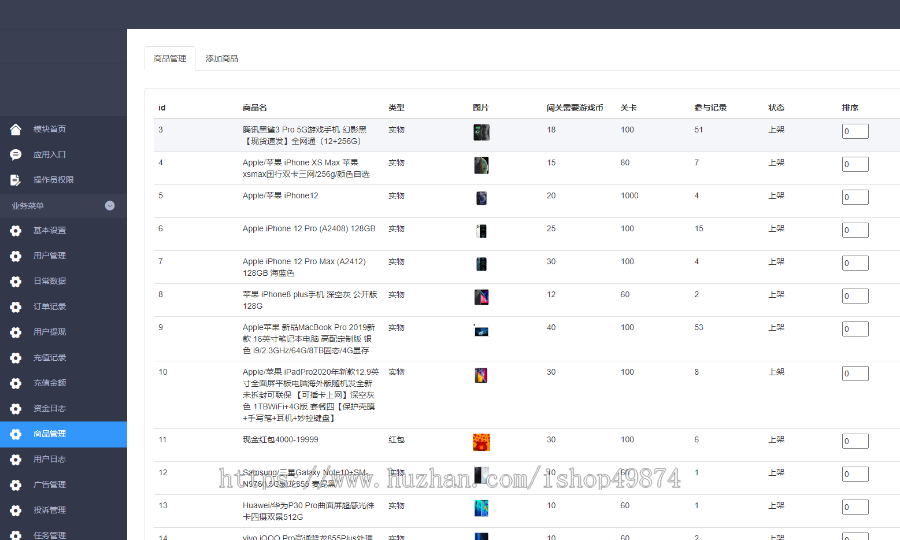Click the 商品名 column header
This screenshot has height=540, width=900.
[254, 107]
